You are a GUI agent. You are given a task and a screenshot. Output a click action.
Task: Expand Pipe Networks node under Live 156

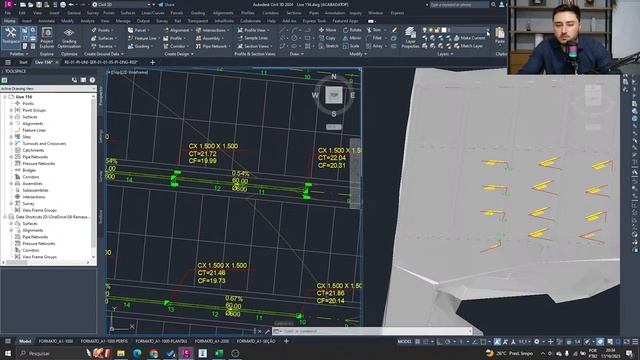pos(11,157)
